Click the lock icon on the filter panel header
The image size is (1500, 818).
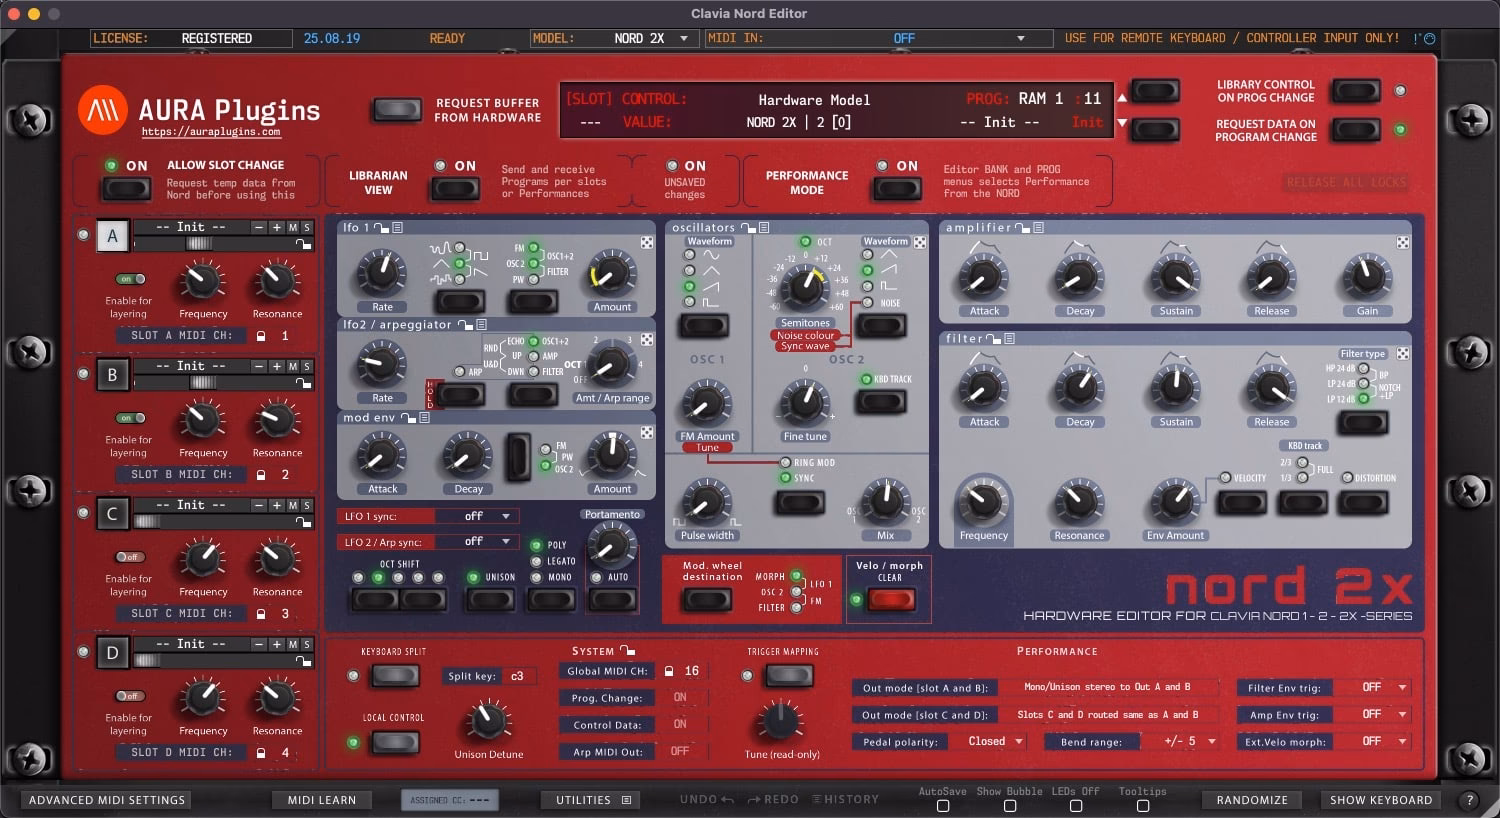tap(993, 338)
